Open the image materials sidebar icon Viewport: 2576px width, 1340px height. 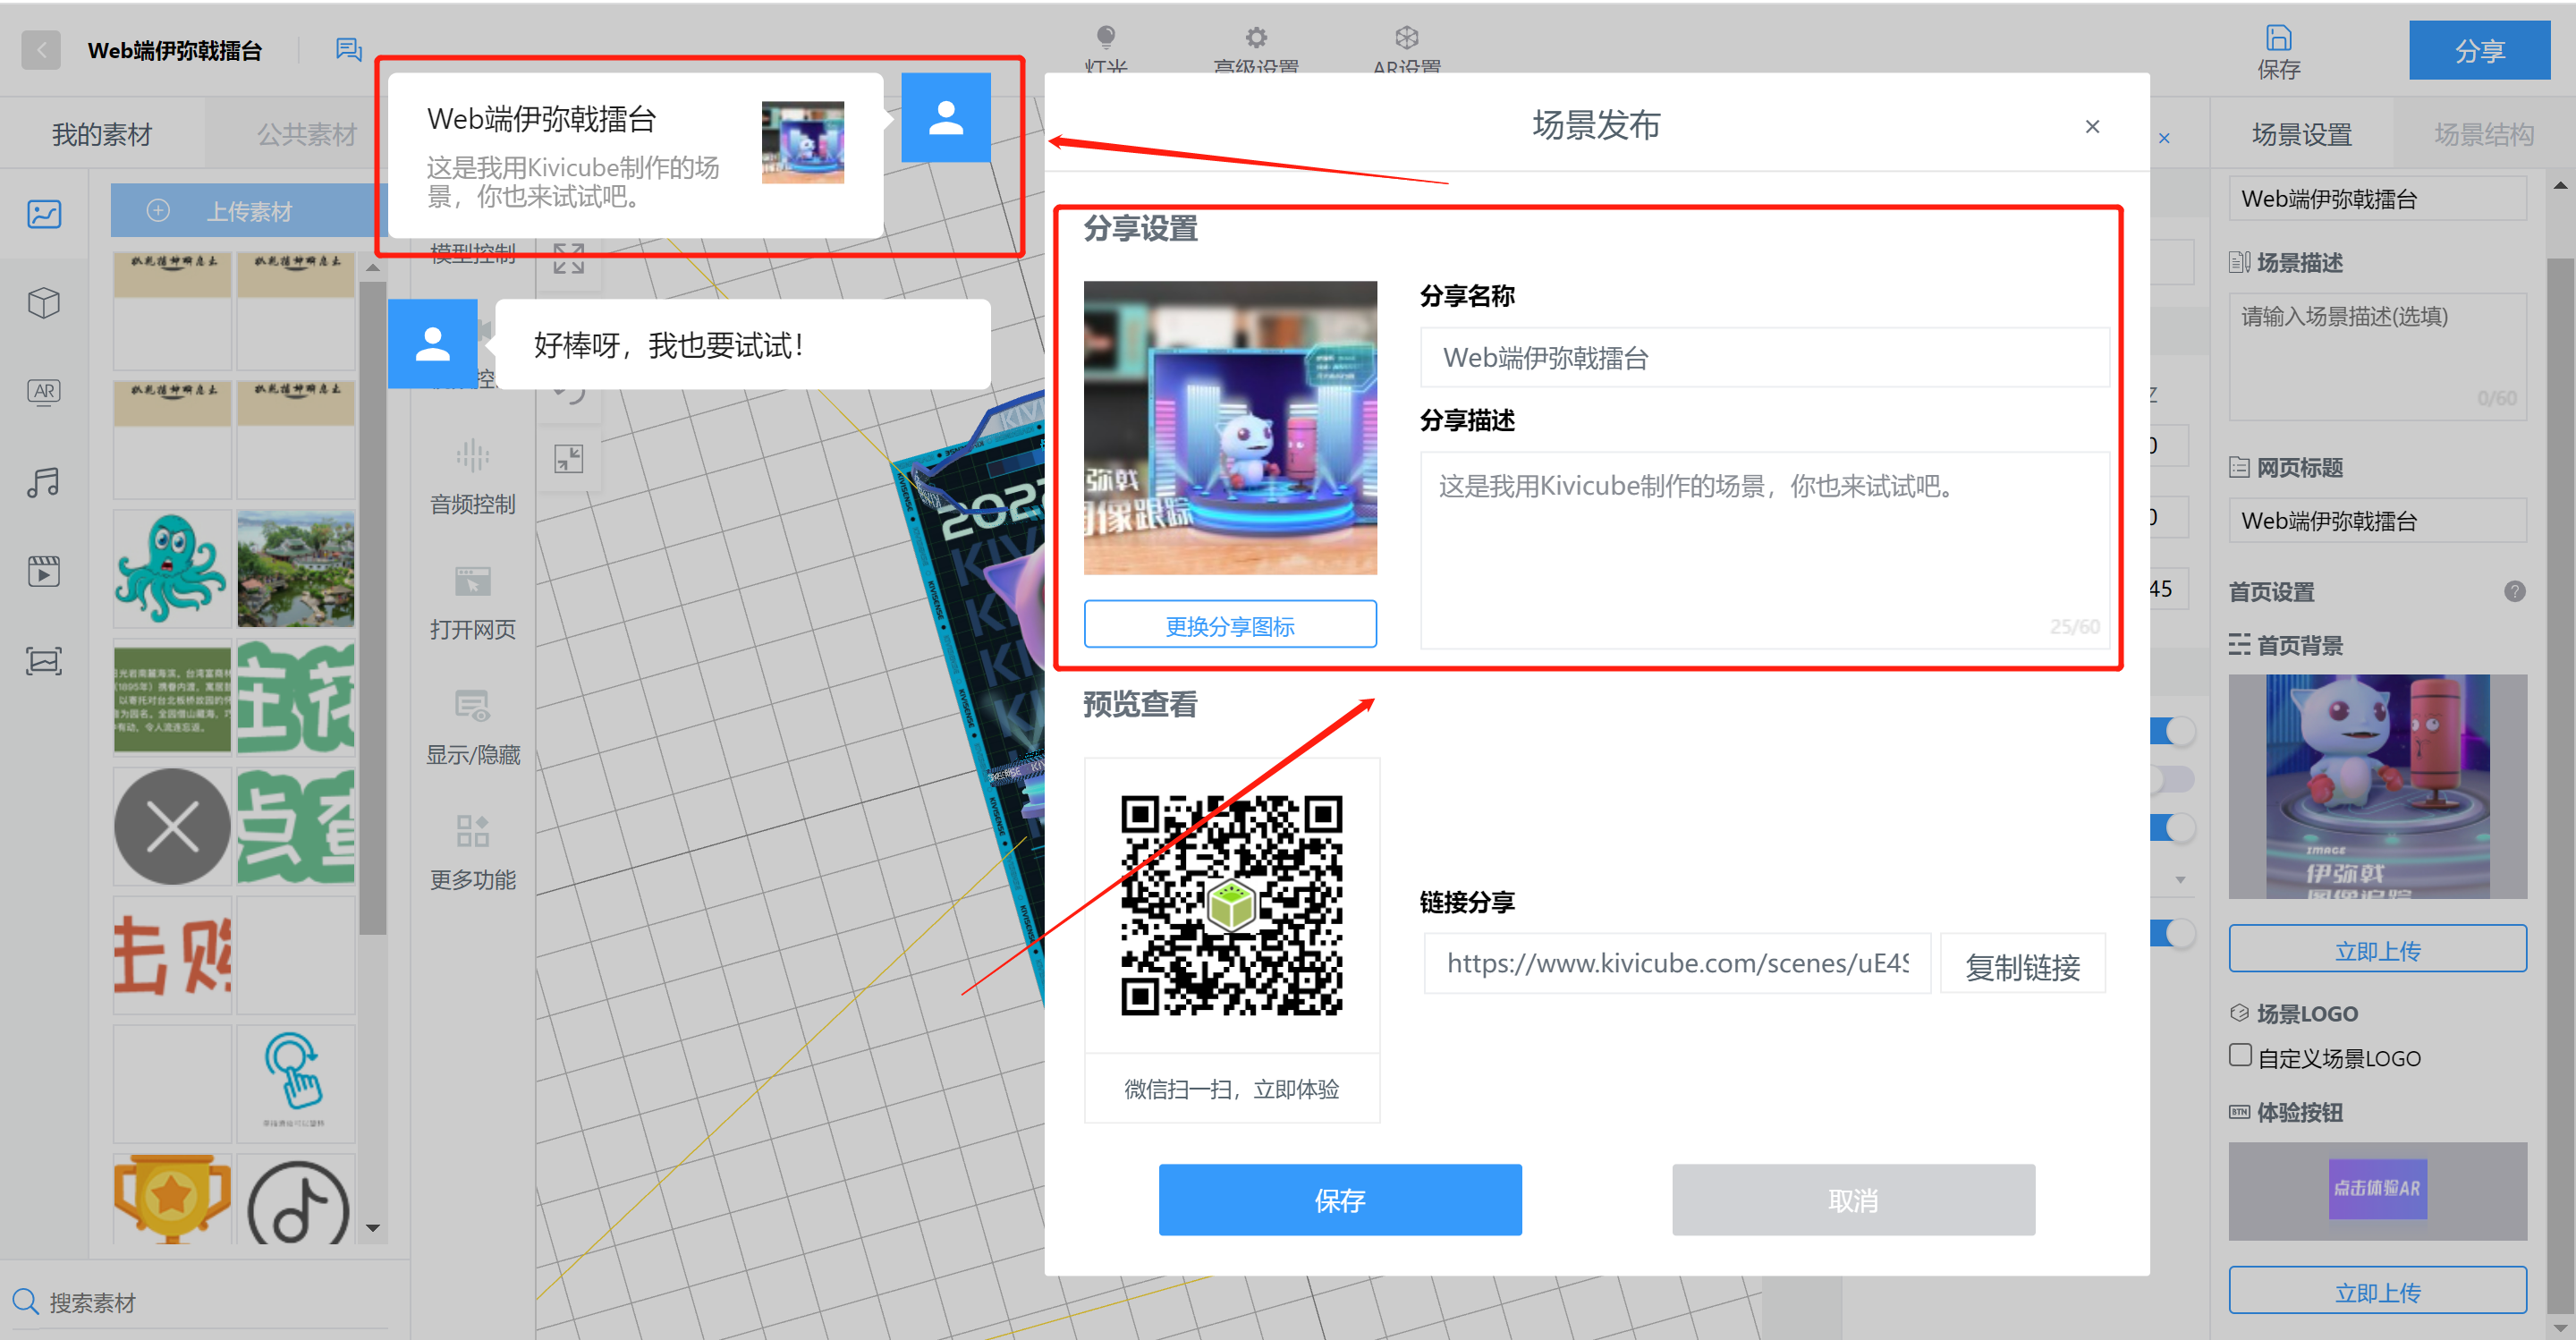point(44,214)
